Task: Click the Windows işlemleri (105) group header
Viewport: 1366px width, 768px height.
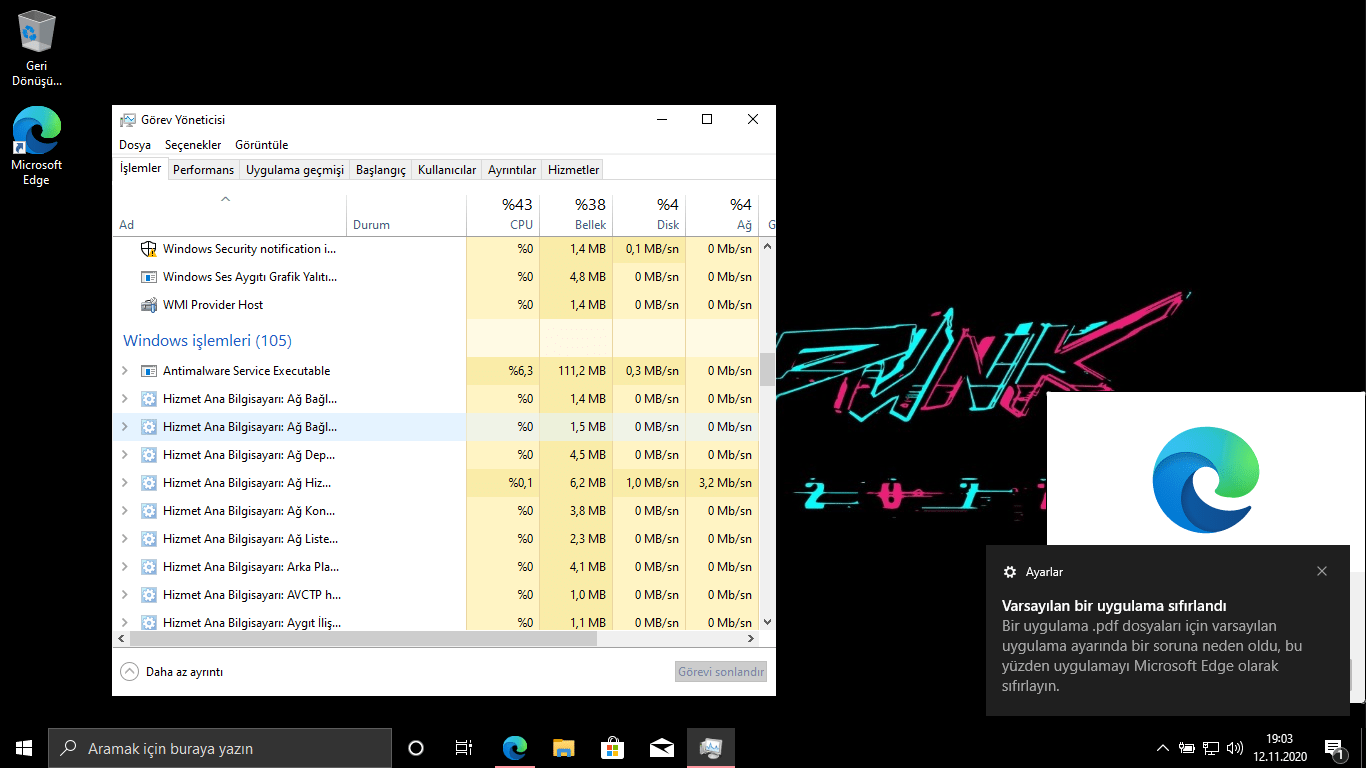Action: tap(207, 341)
